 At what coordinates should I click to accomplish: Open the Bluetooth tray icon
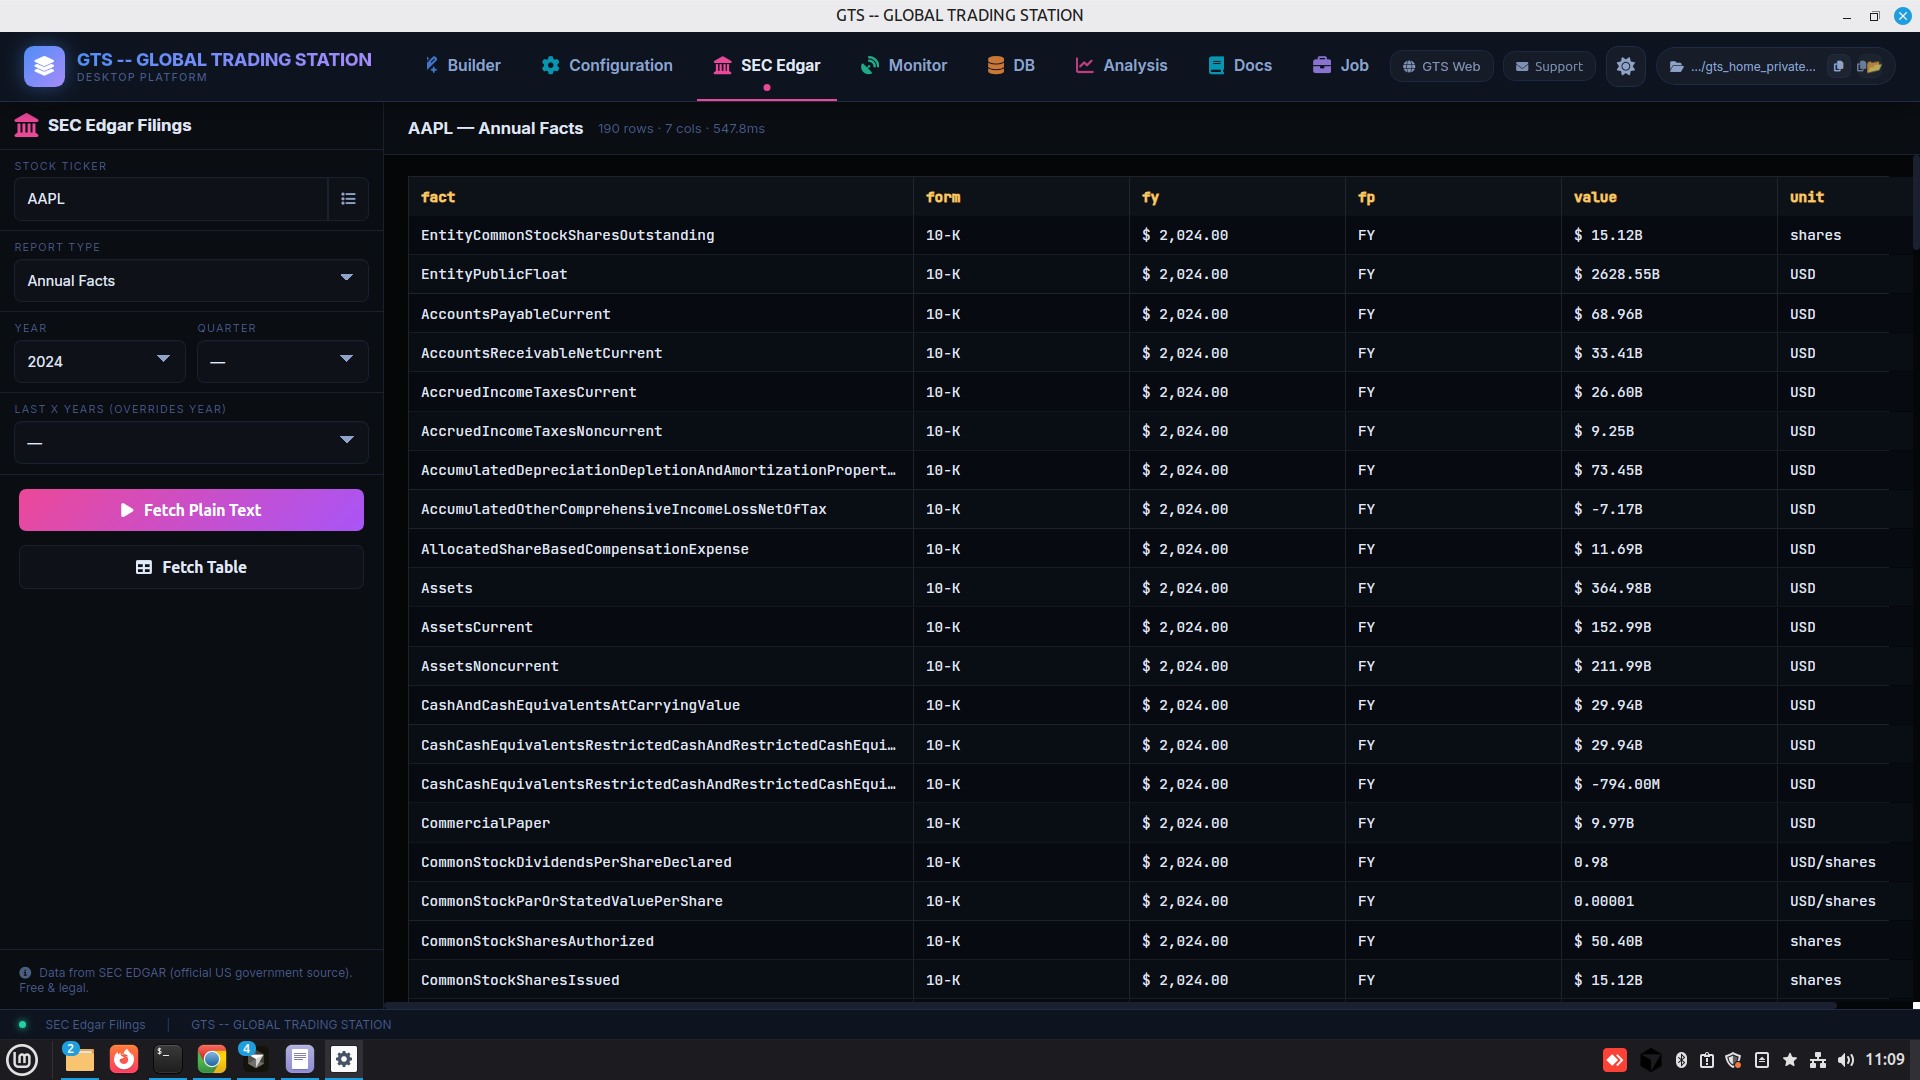(x=1681, y=1060)
